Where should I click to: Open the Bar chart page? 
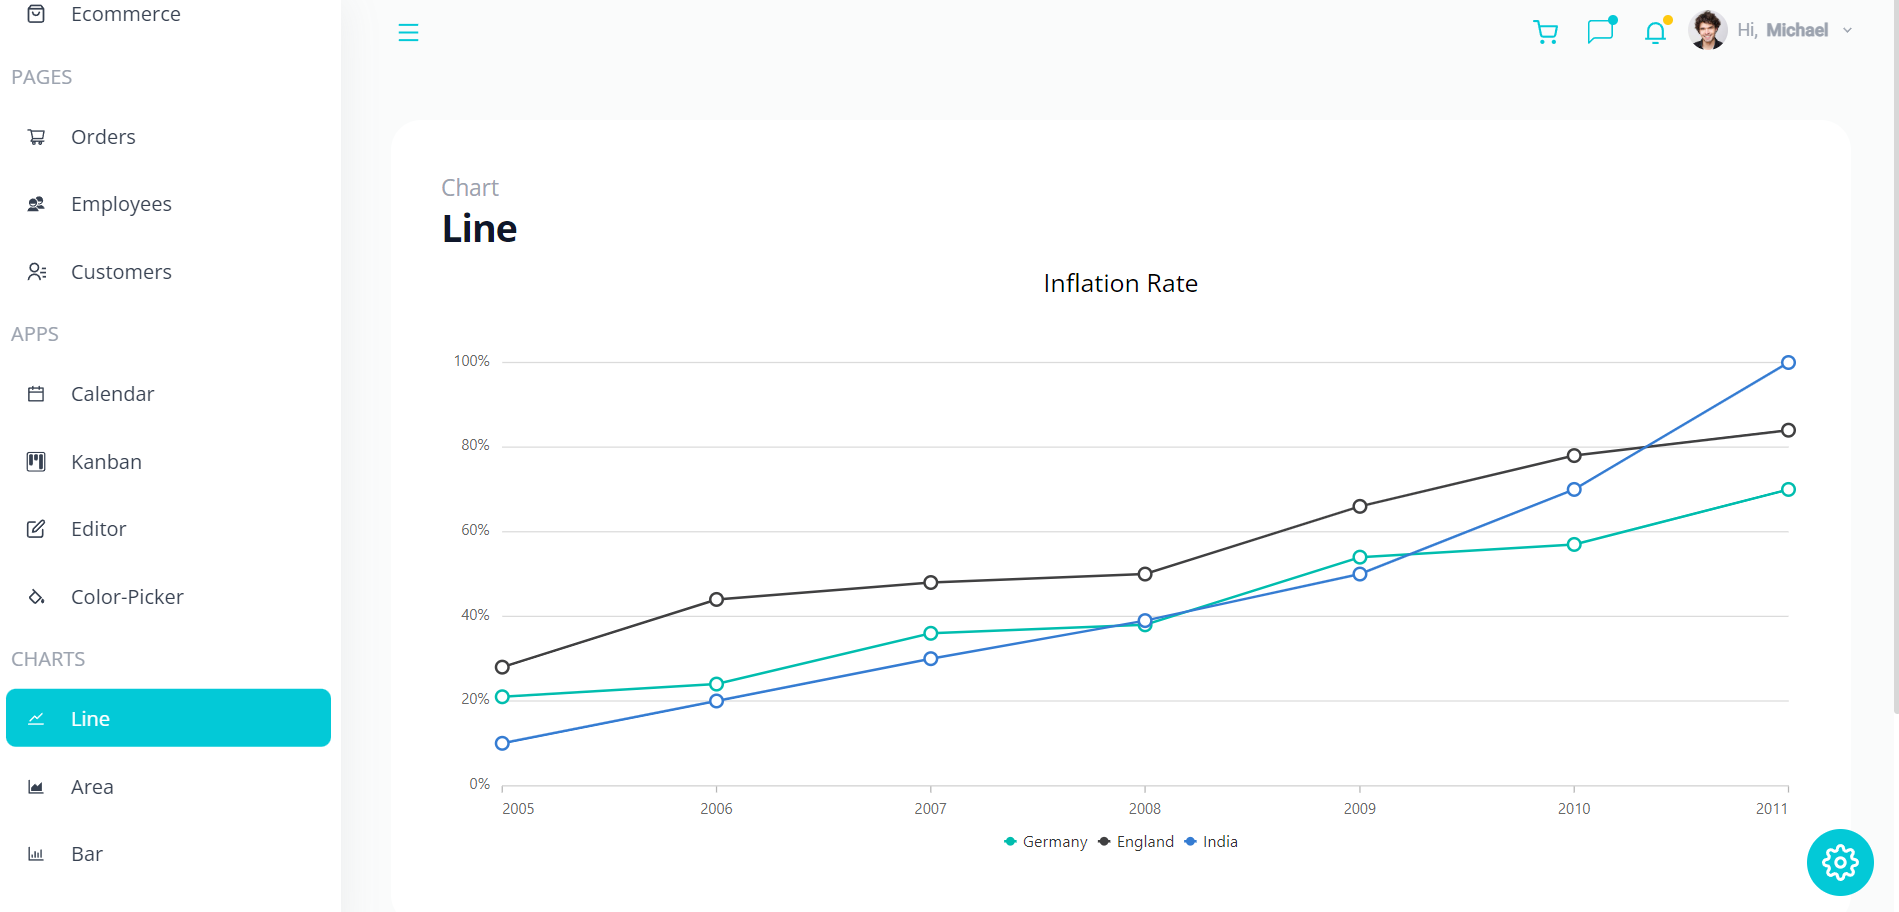coord(87,854)
